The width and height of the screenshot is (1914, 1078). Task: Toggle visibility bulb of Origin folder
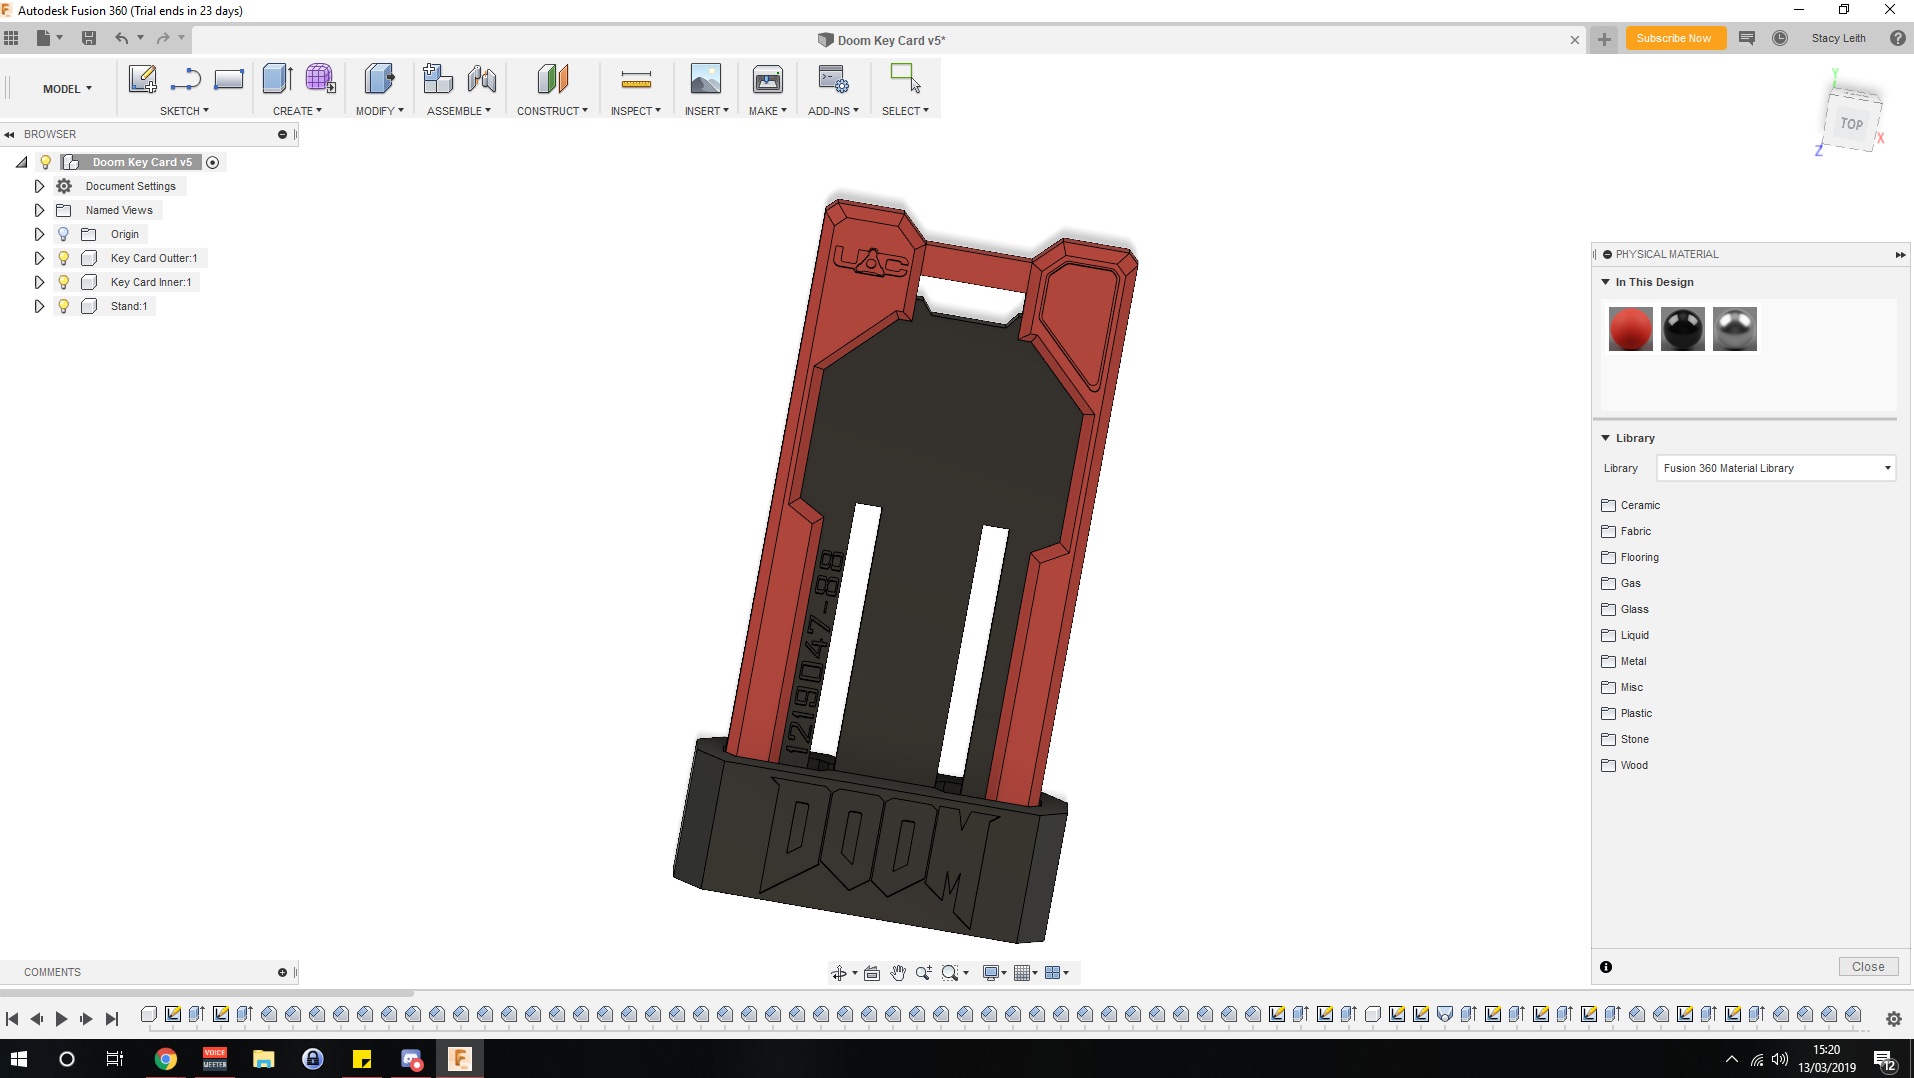(63, 234)
